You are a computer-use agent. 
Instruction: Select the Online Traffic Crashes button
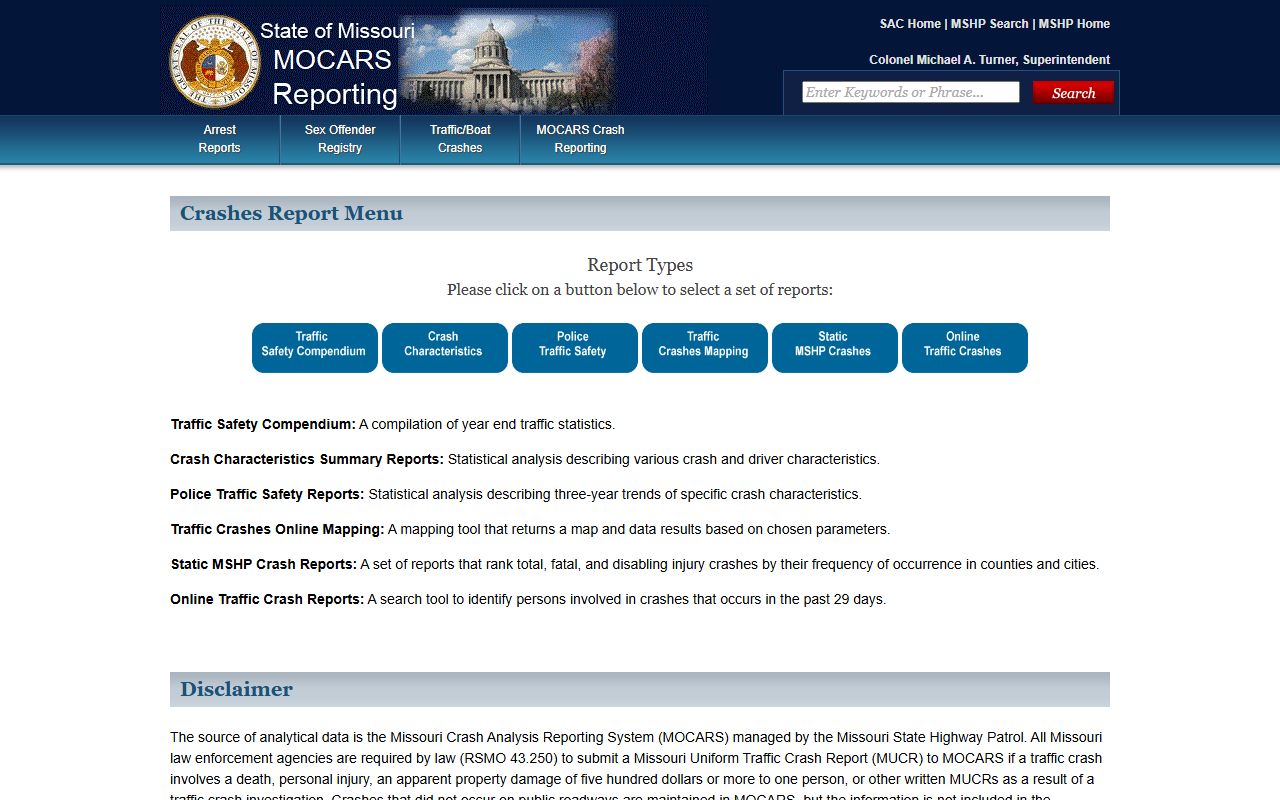[x=965, y=348]
